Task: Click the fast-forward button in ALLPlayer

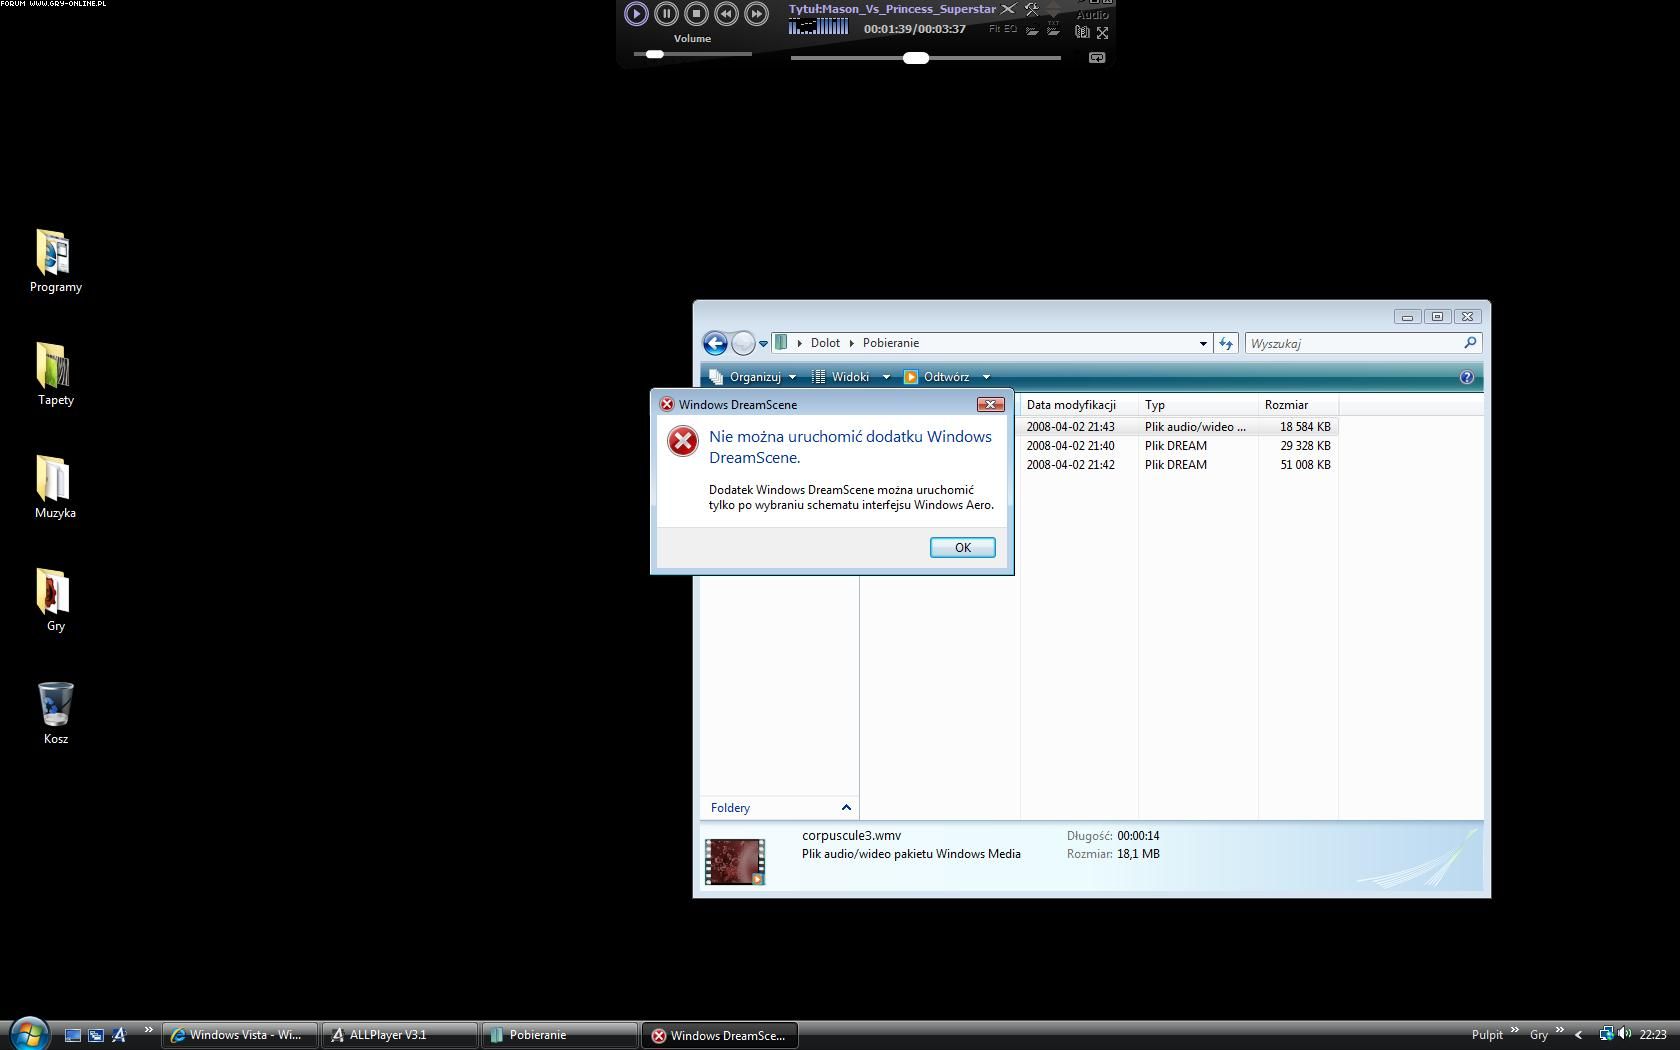Action: [x=756, y=13]
